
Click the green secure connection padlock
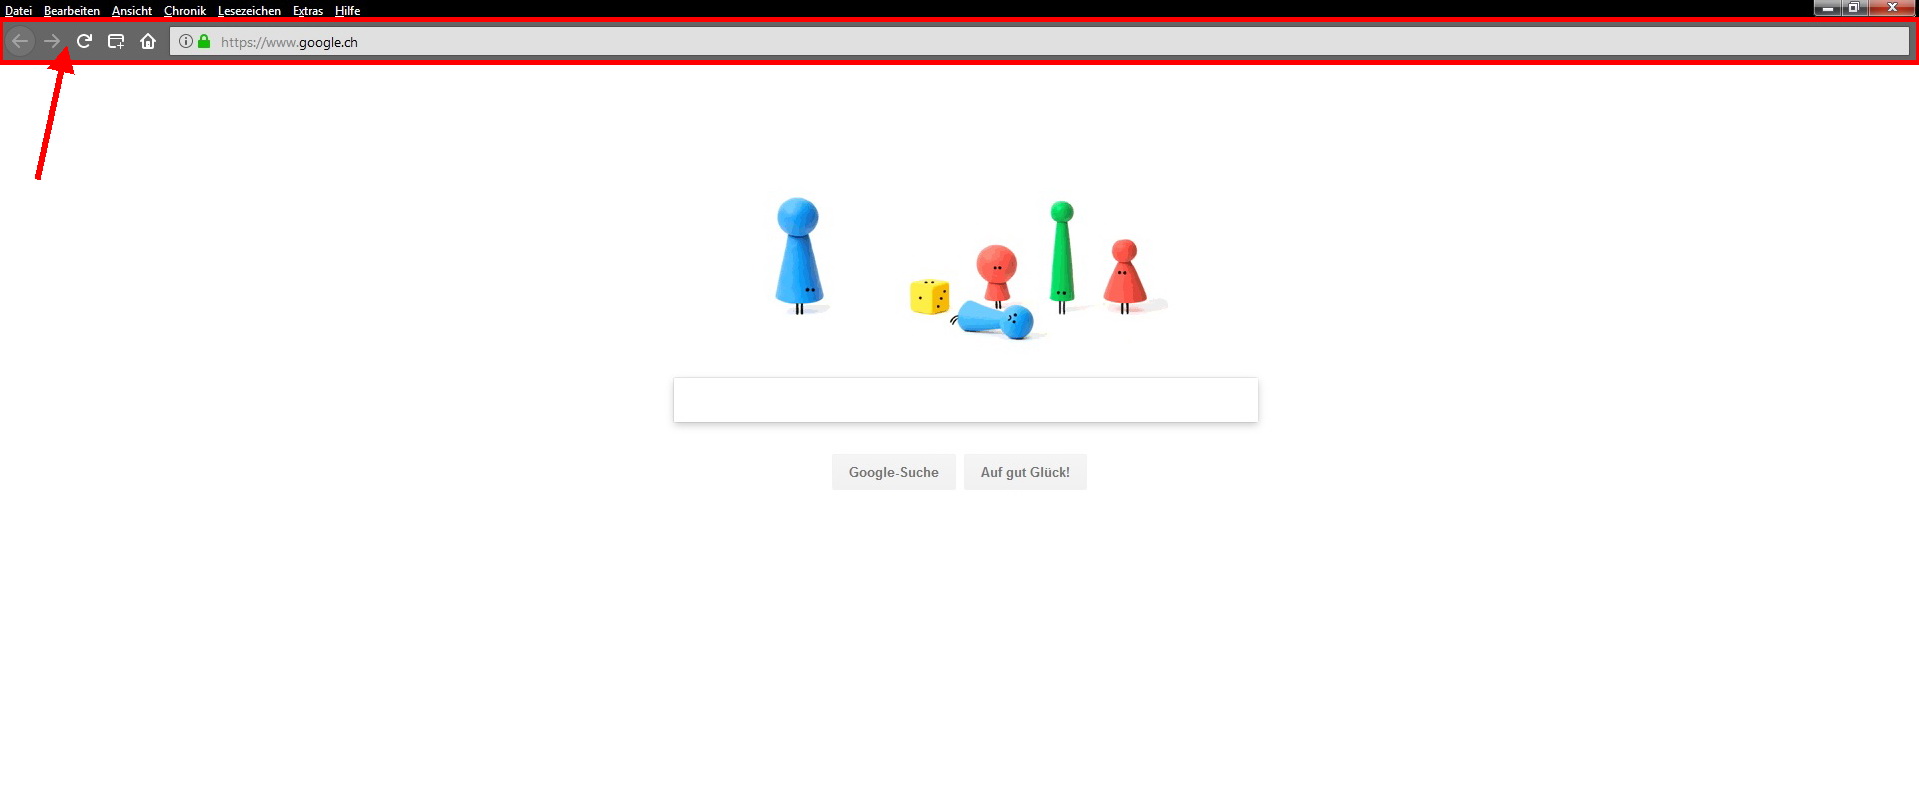click(x=204, y=42)
